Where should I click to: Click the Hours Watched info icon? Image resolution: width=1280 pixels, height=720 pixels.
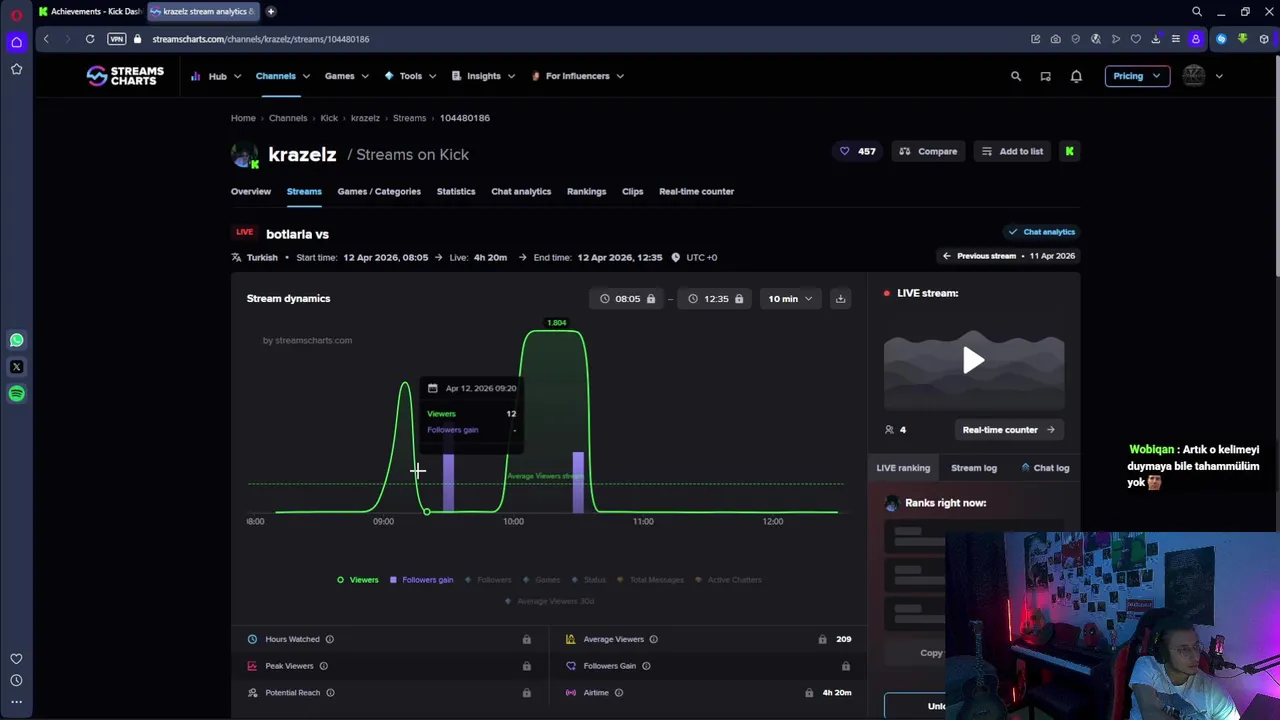(x=329, y=639)
